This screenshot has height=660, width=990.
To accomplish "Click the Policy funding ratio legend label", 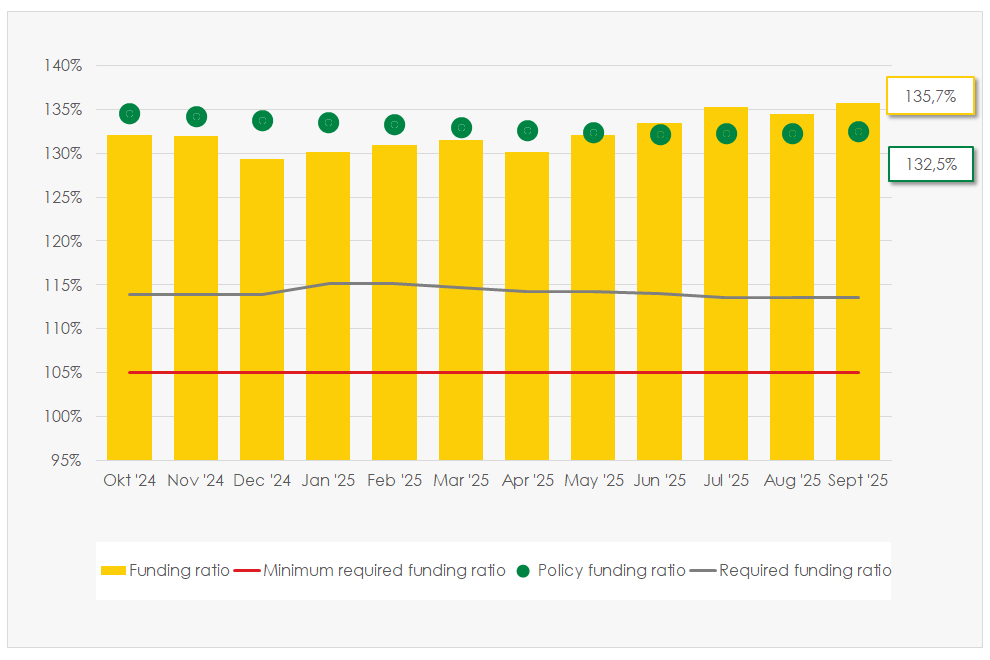I will [x=611, y=571].
